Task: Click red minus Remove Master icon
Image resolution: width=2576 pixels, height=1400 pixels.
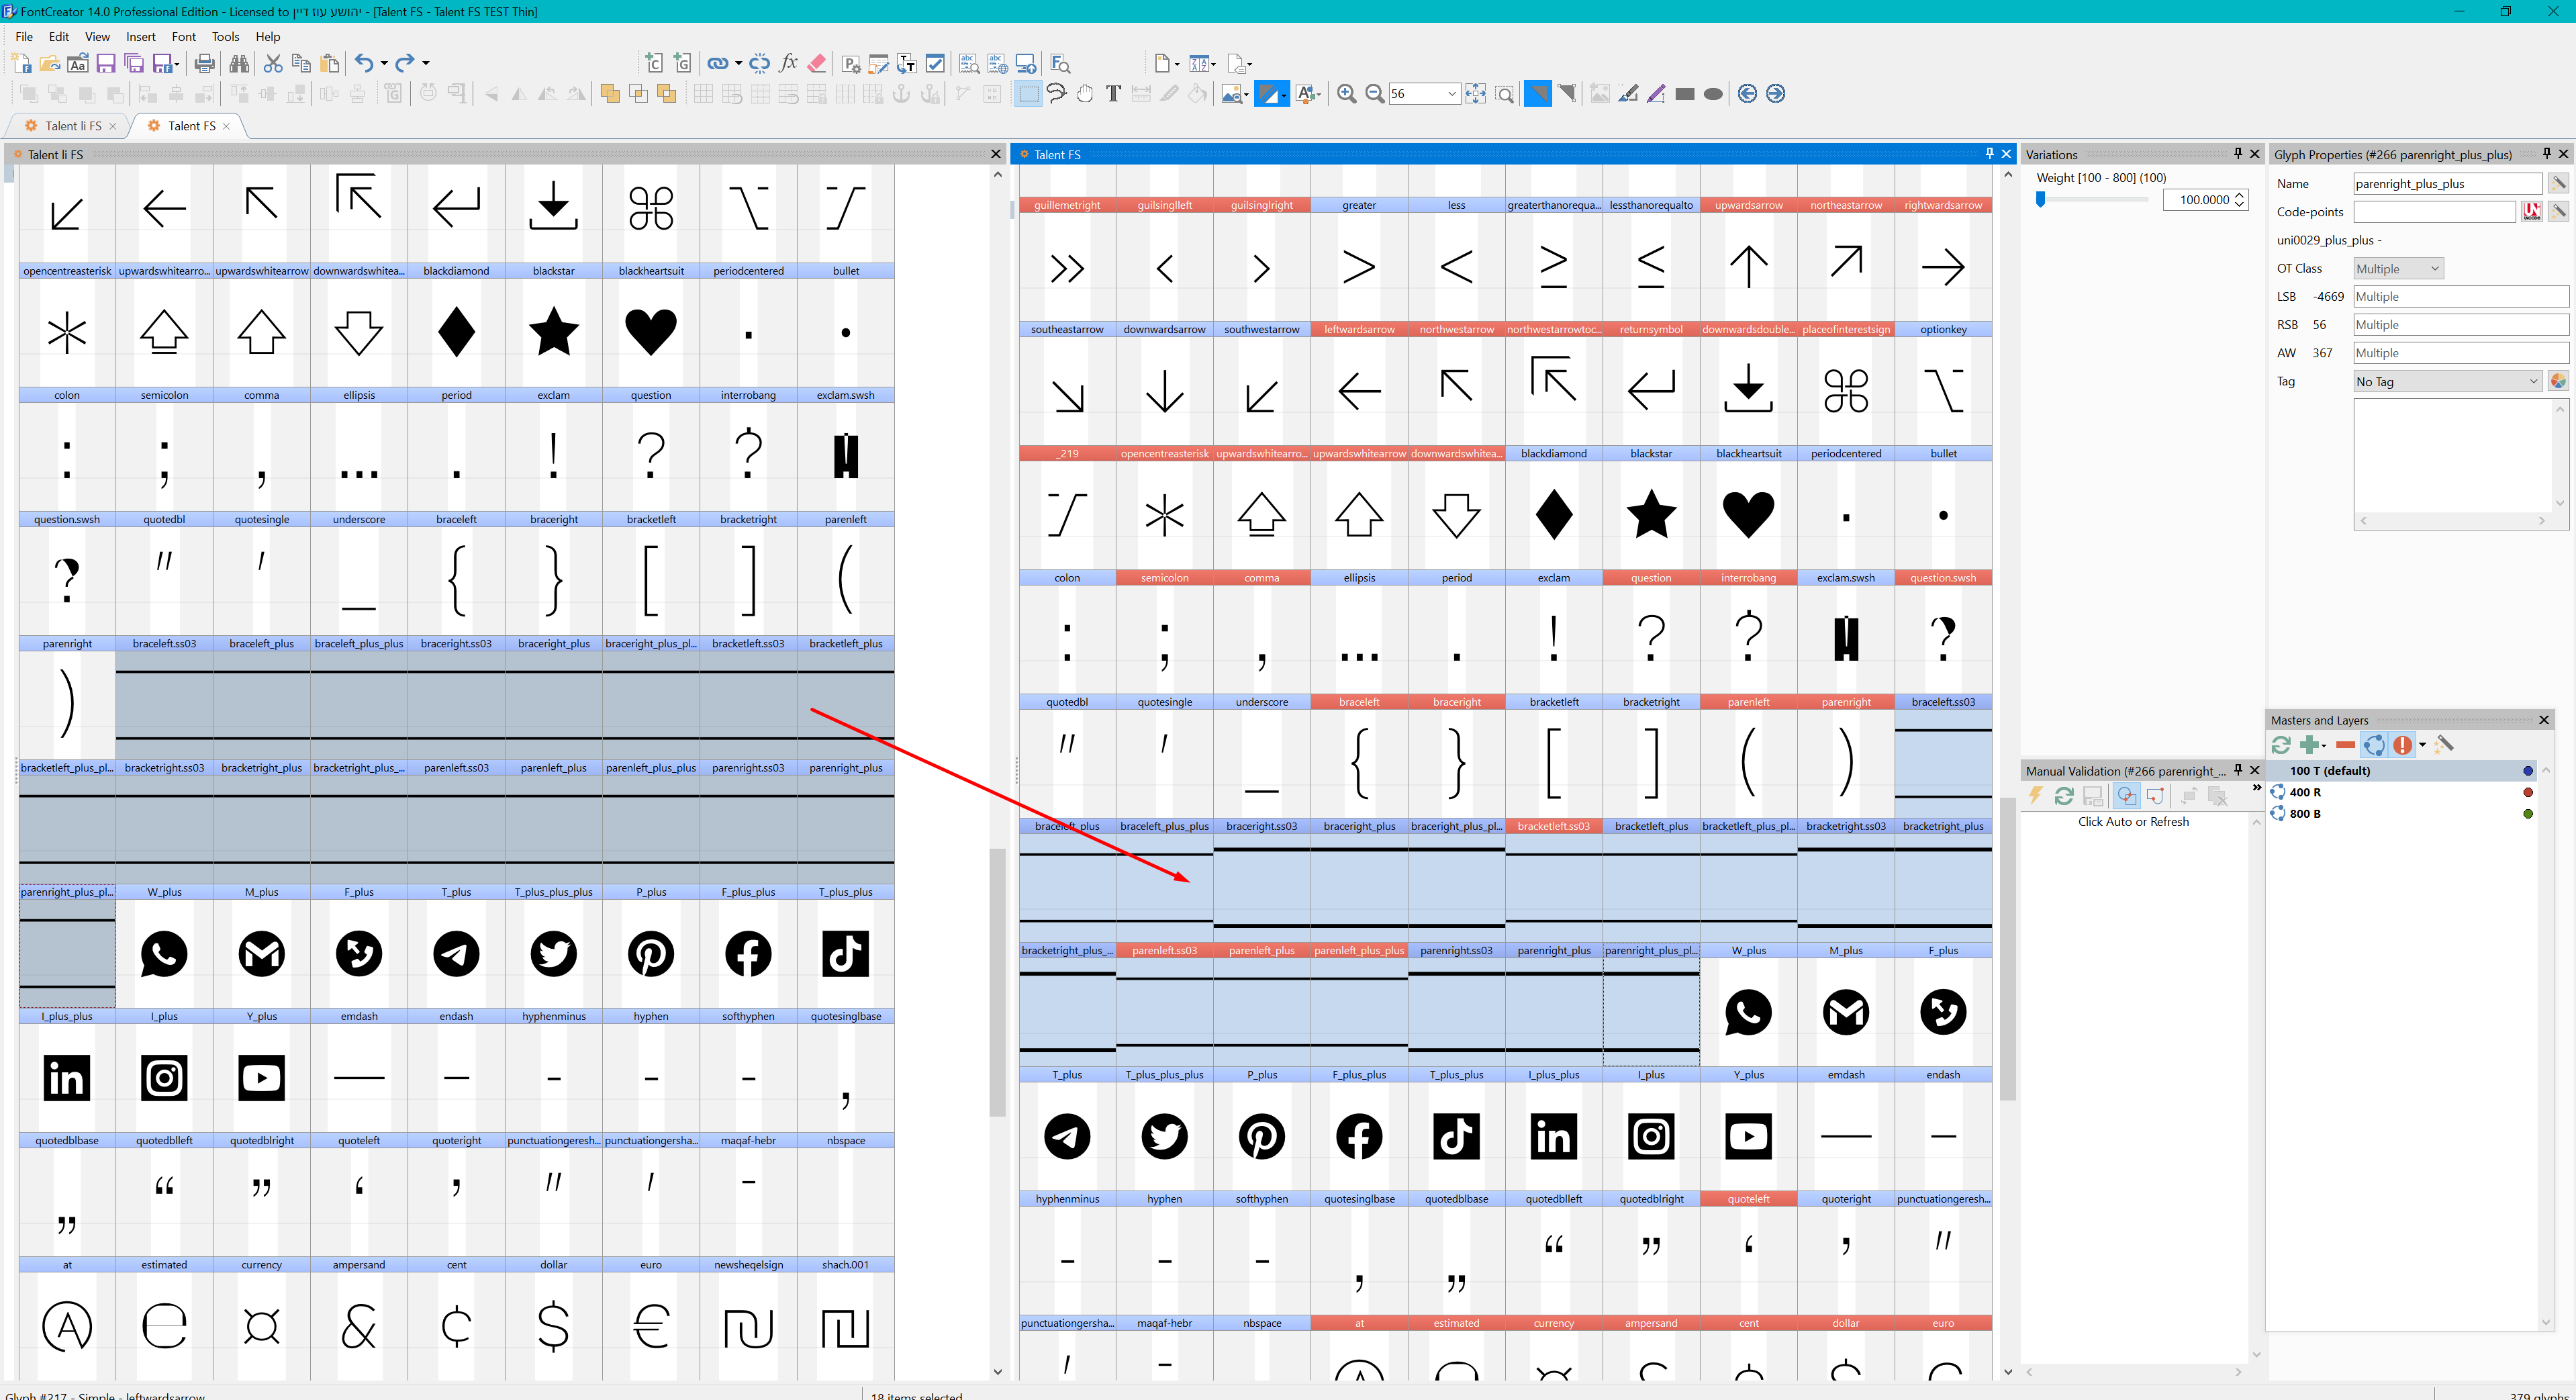Action: pyautogui.click(x=2345, y=745)
